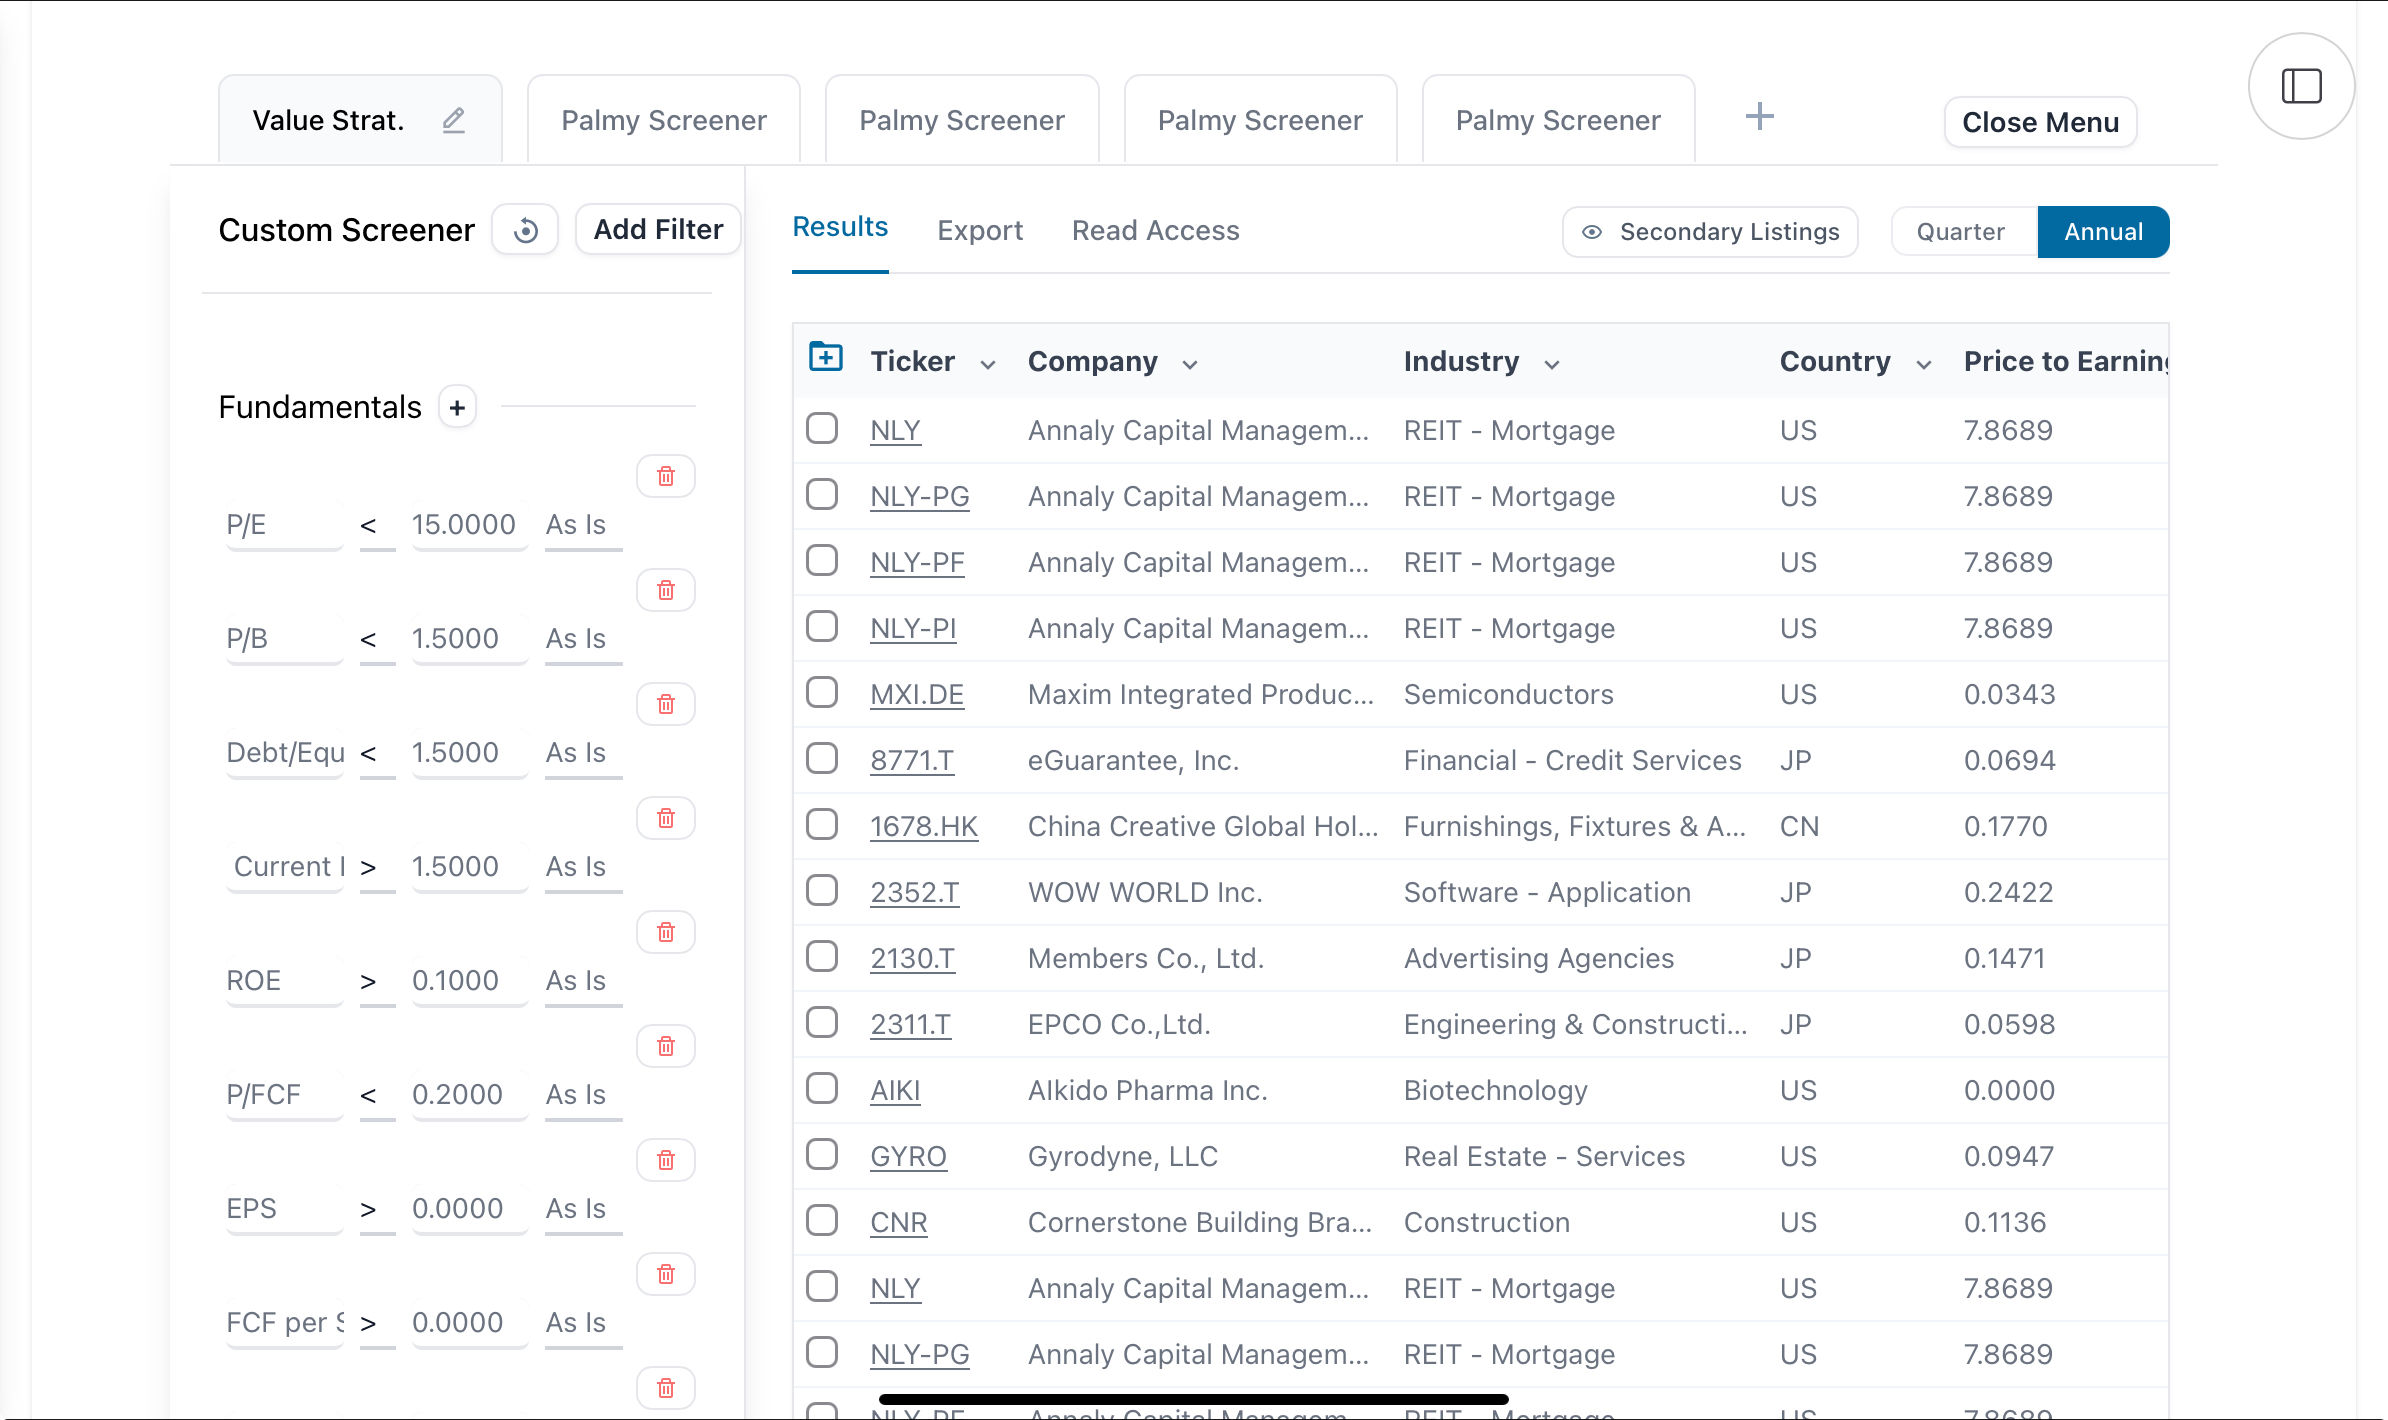Viewport: 2388px width, 1420px height.
Task: Select the Debt/Equity metric field
Action: (285, 753)
